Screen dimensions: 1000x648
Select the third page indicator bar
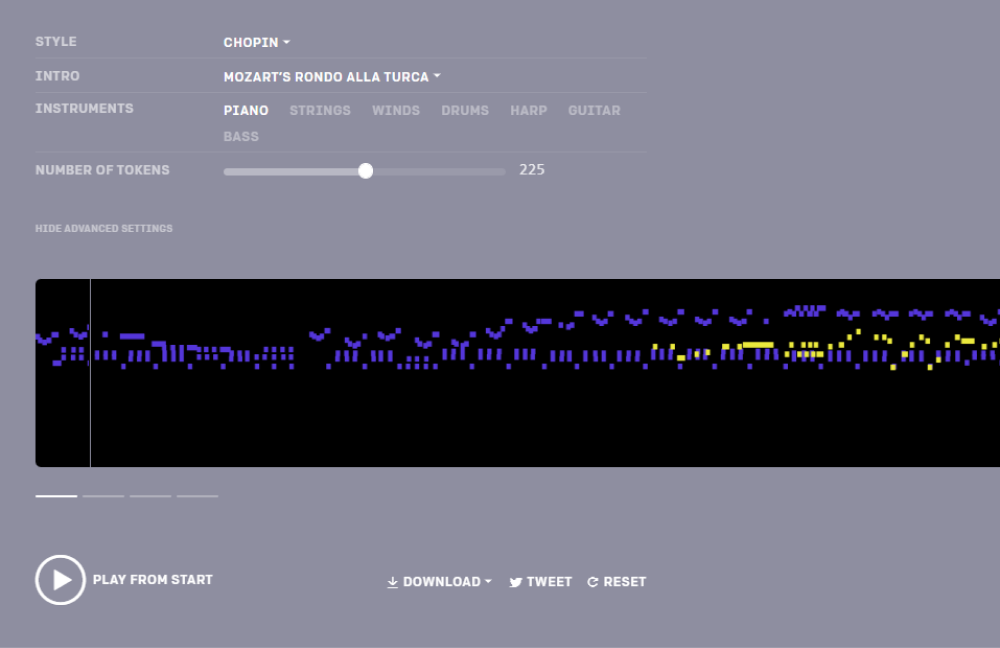coord(151,496)
